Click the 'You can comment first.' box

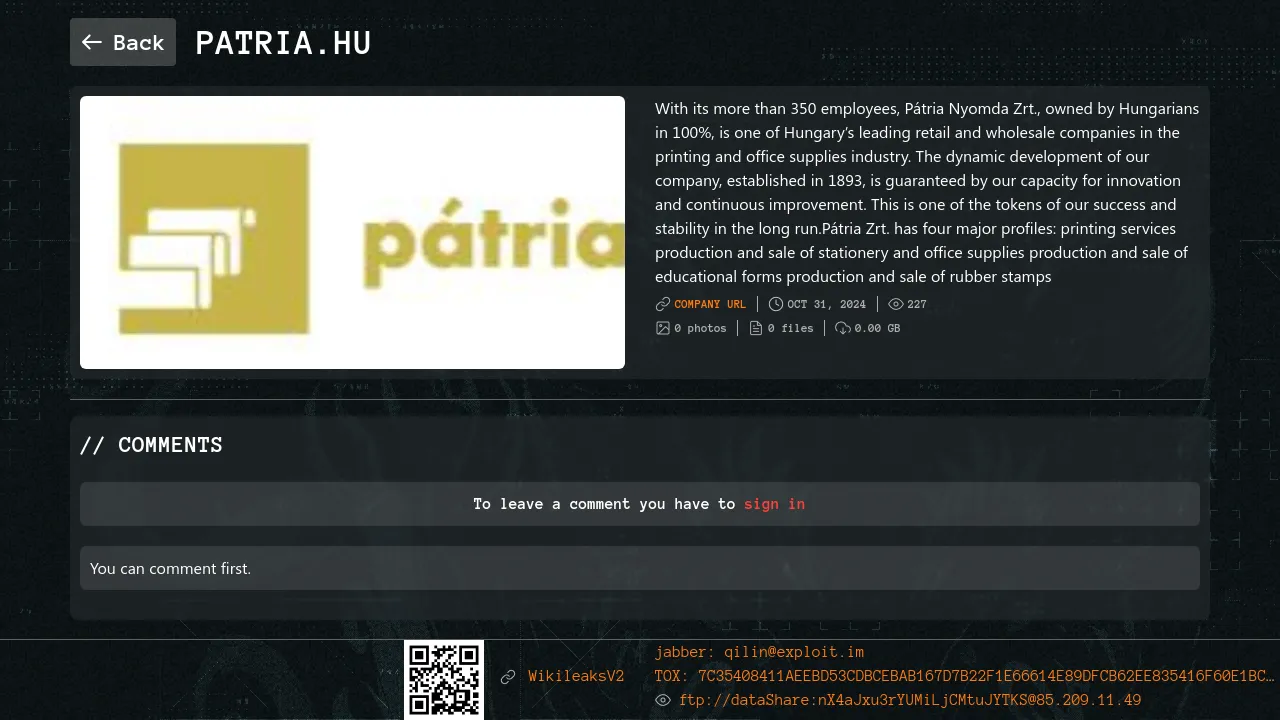640,568
